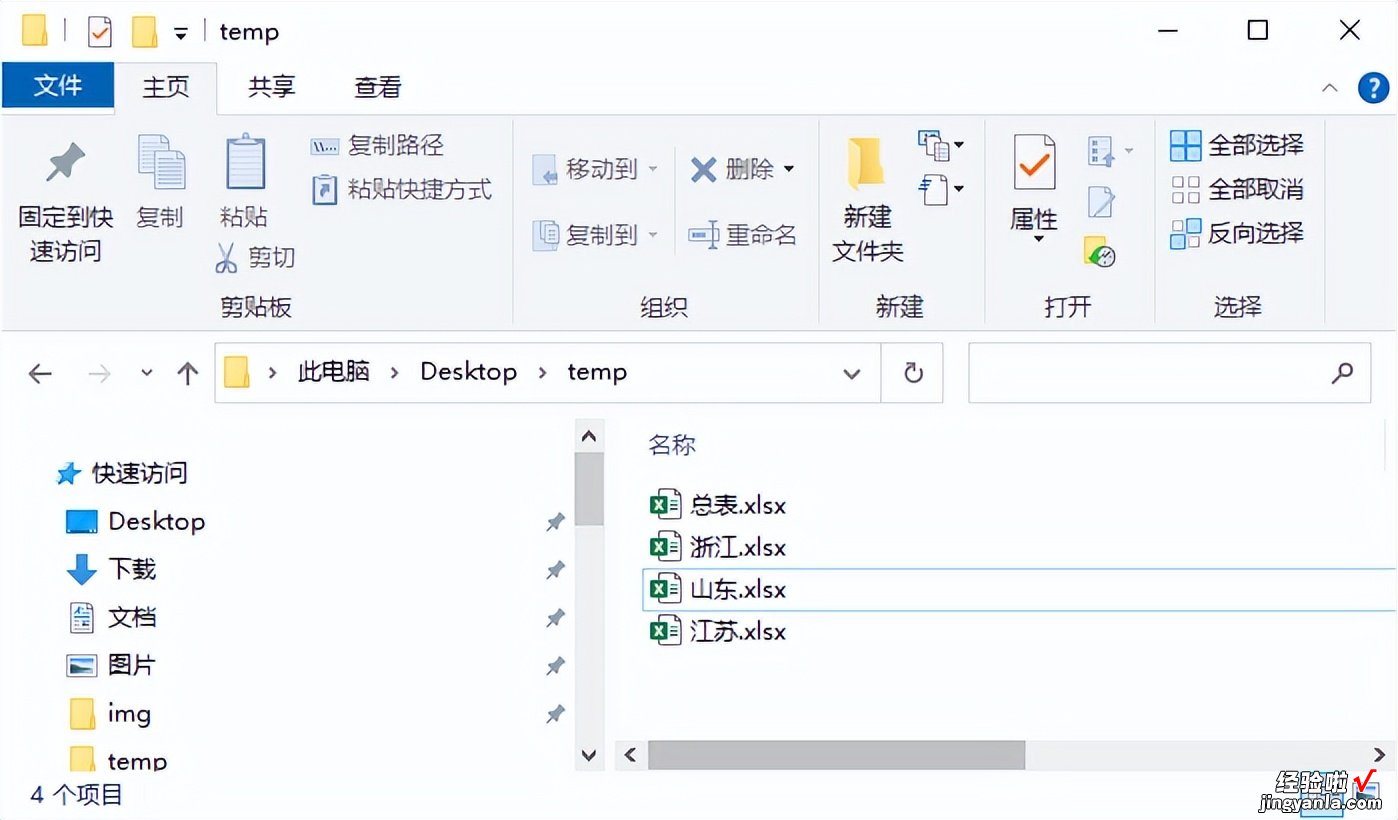1398x820 pixels.
Task: Click Paste shortcut (粘贴快捷方式)
Action: click(x=403, y=190)
